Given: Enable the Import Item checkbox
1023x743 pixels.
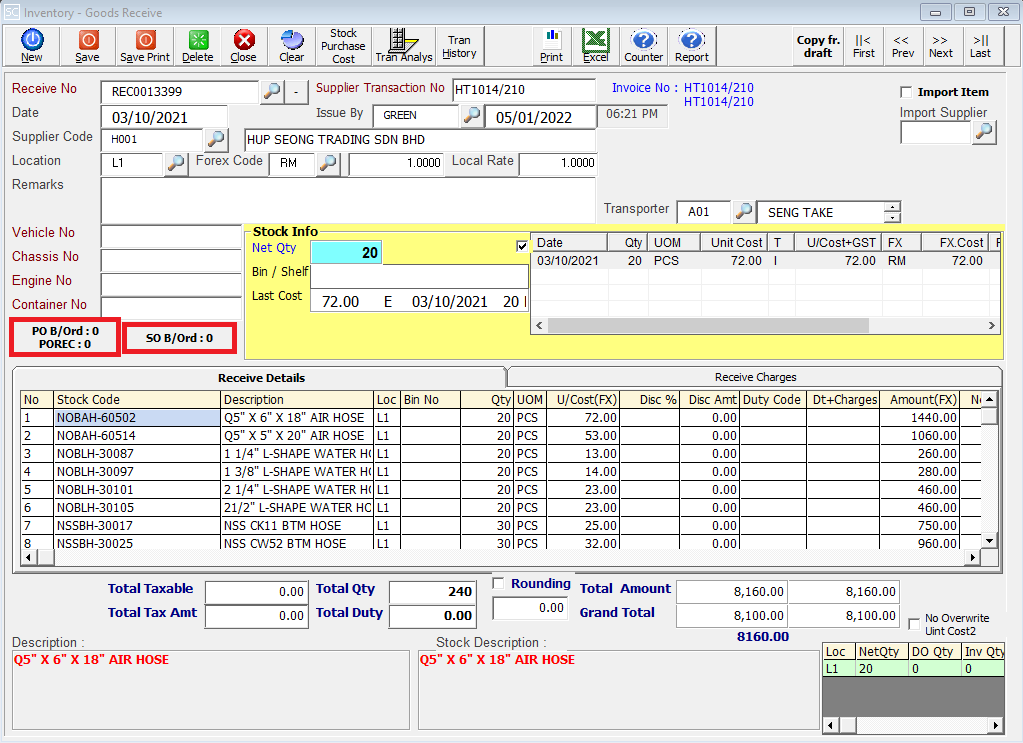Looking at the screenshot, I should 906,92.
